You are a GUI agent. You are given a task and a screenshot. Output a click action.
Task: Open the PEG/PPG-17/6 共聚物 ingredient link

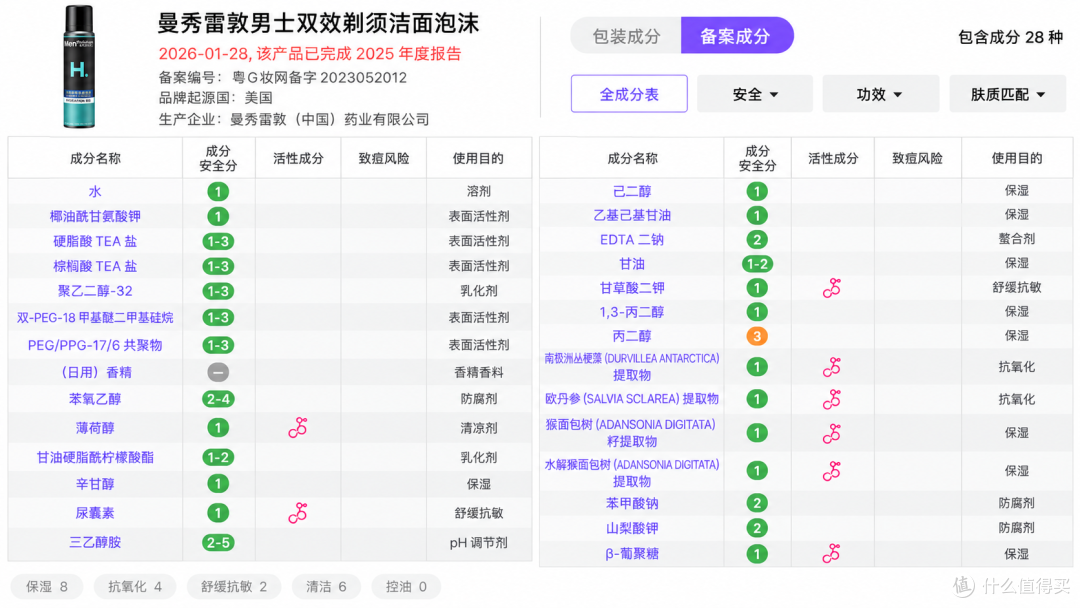[x=95, y=345]
